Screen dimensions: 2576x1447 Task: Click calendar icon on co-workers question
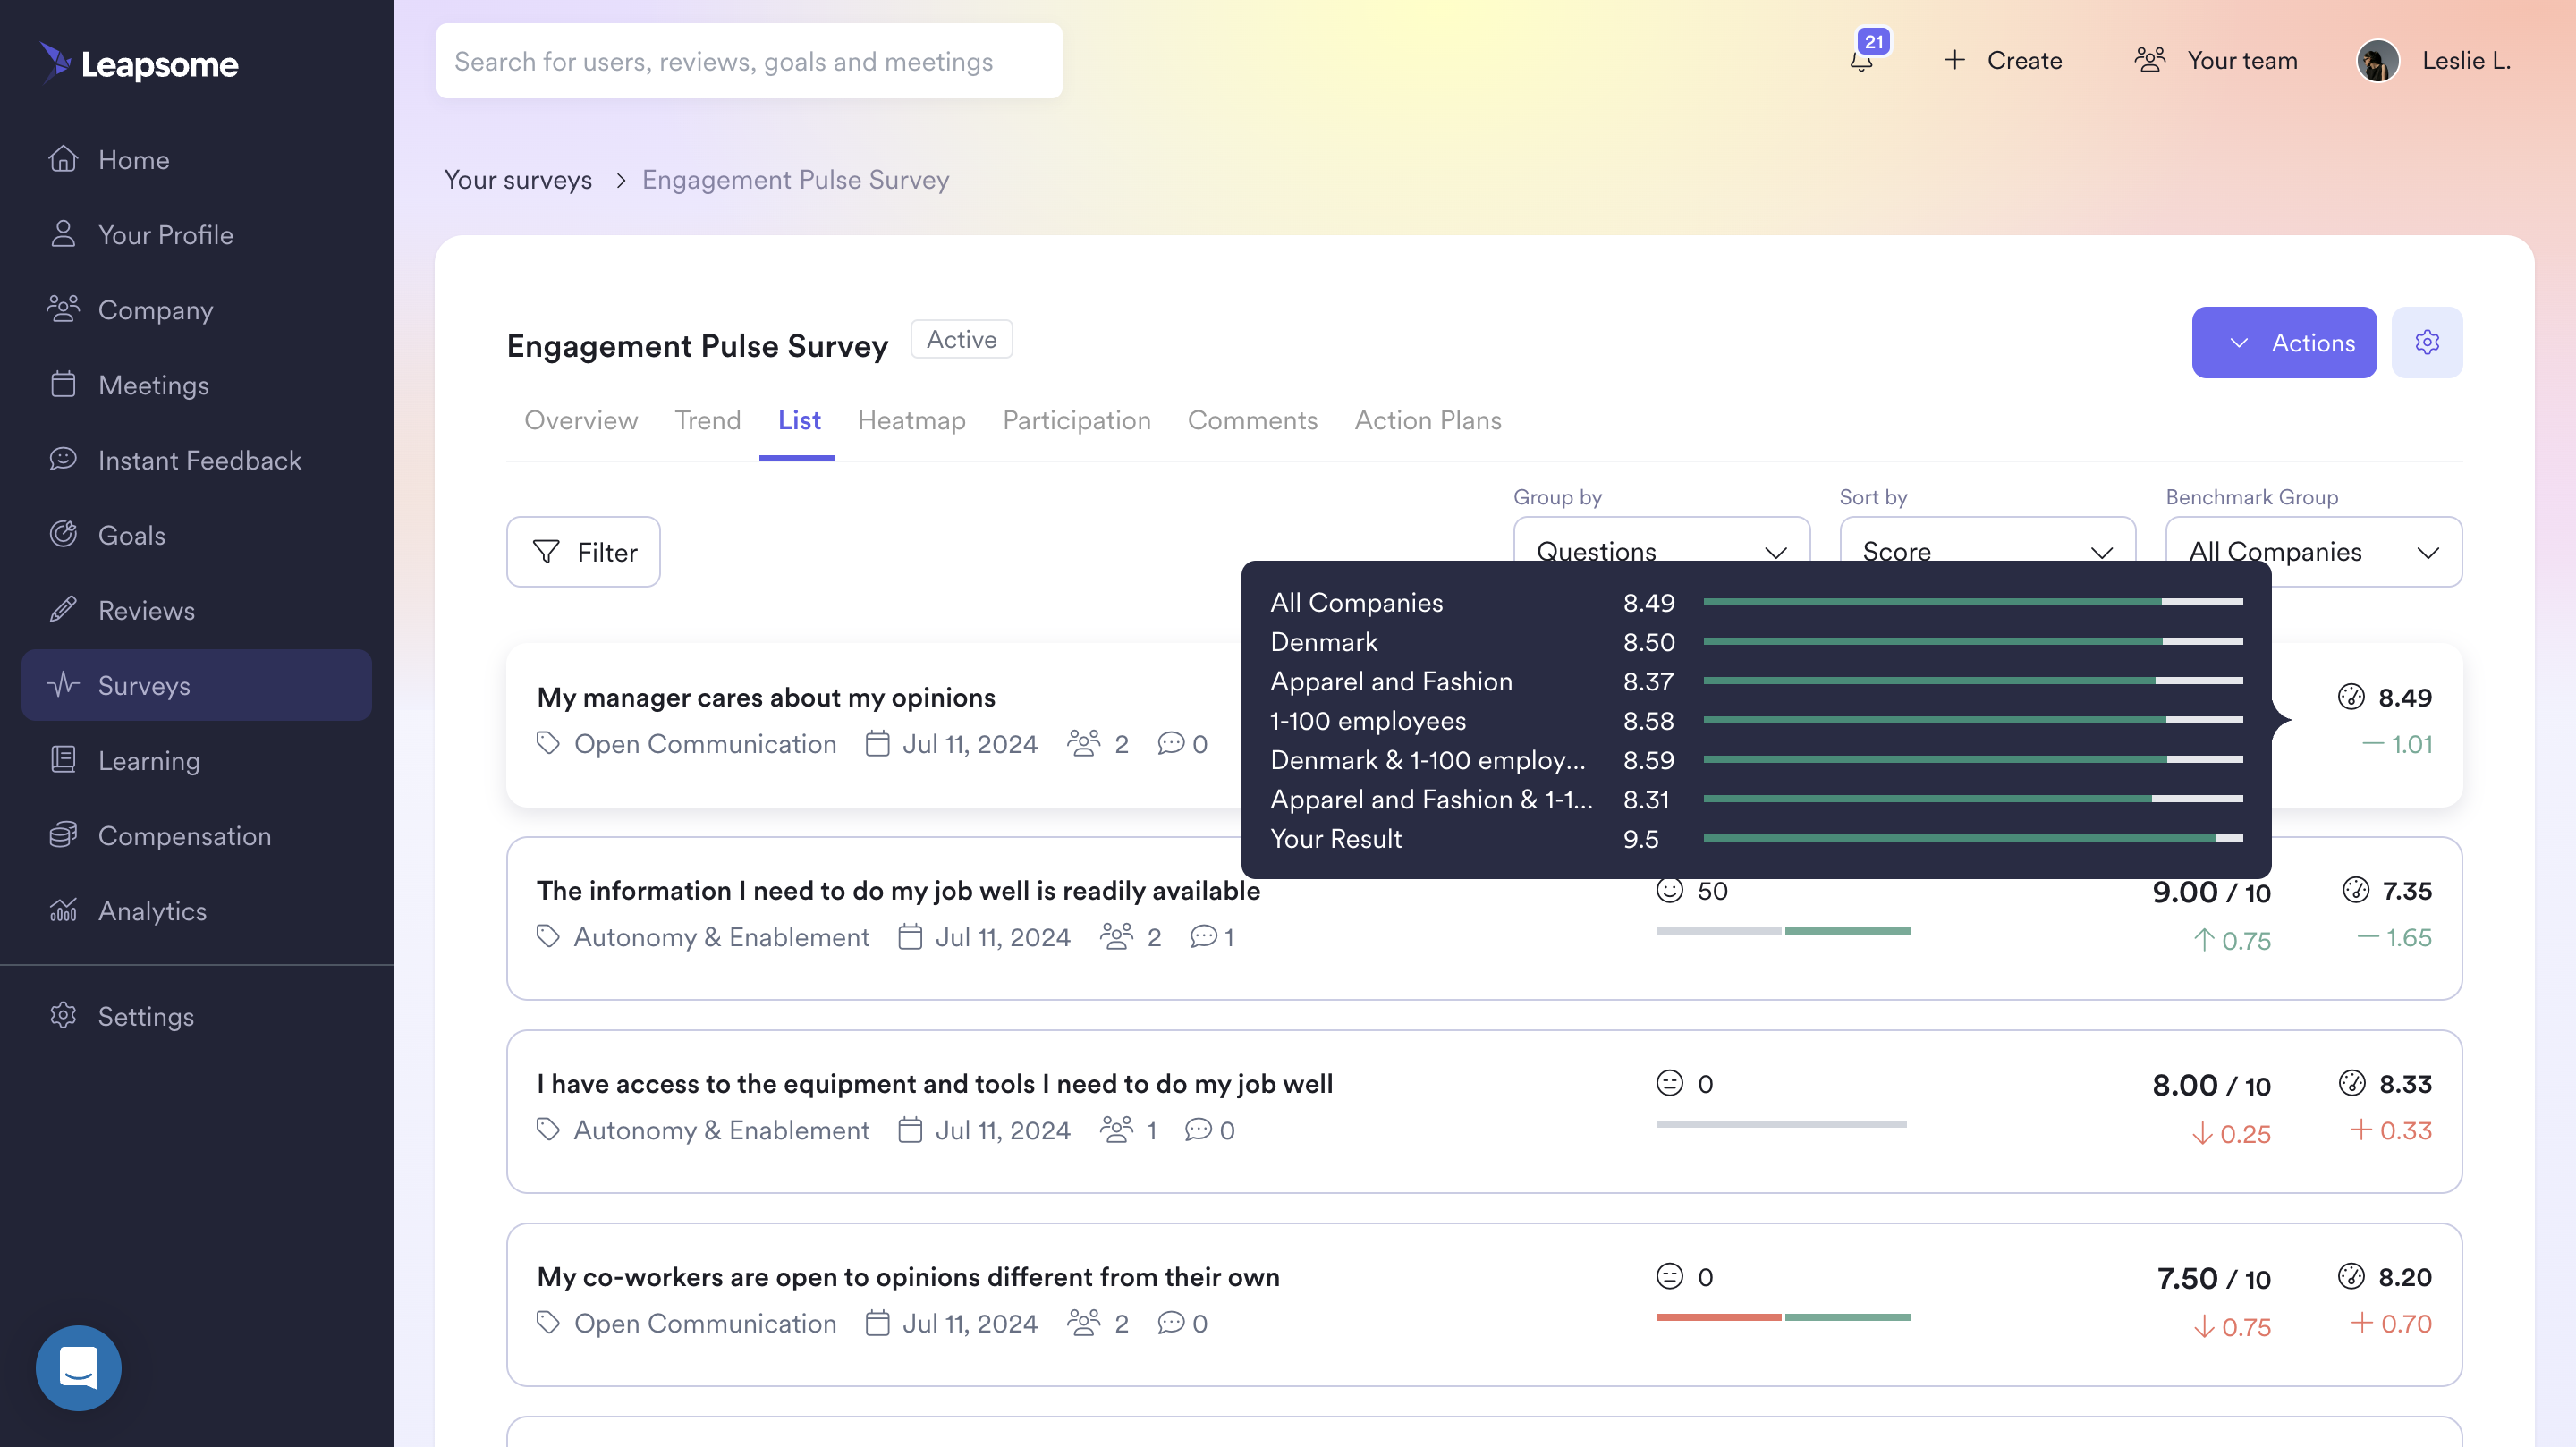coord(877,1322)
